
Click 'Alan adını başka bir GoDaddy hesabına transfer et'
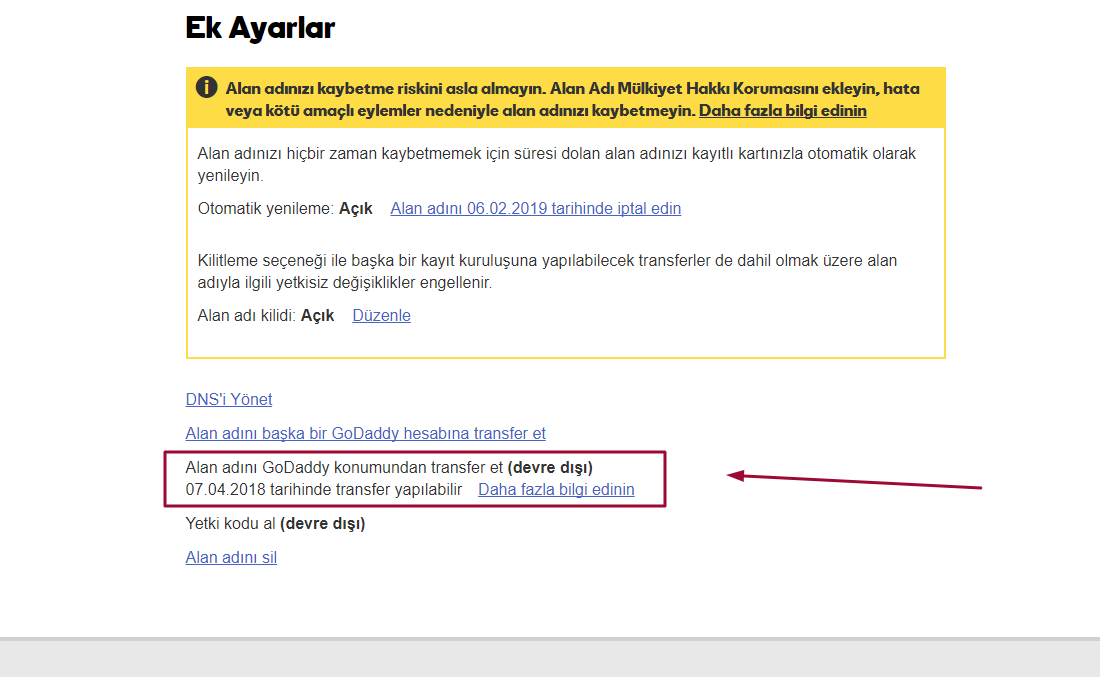[x=365, y=434]
